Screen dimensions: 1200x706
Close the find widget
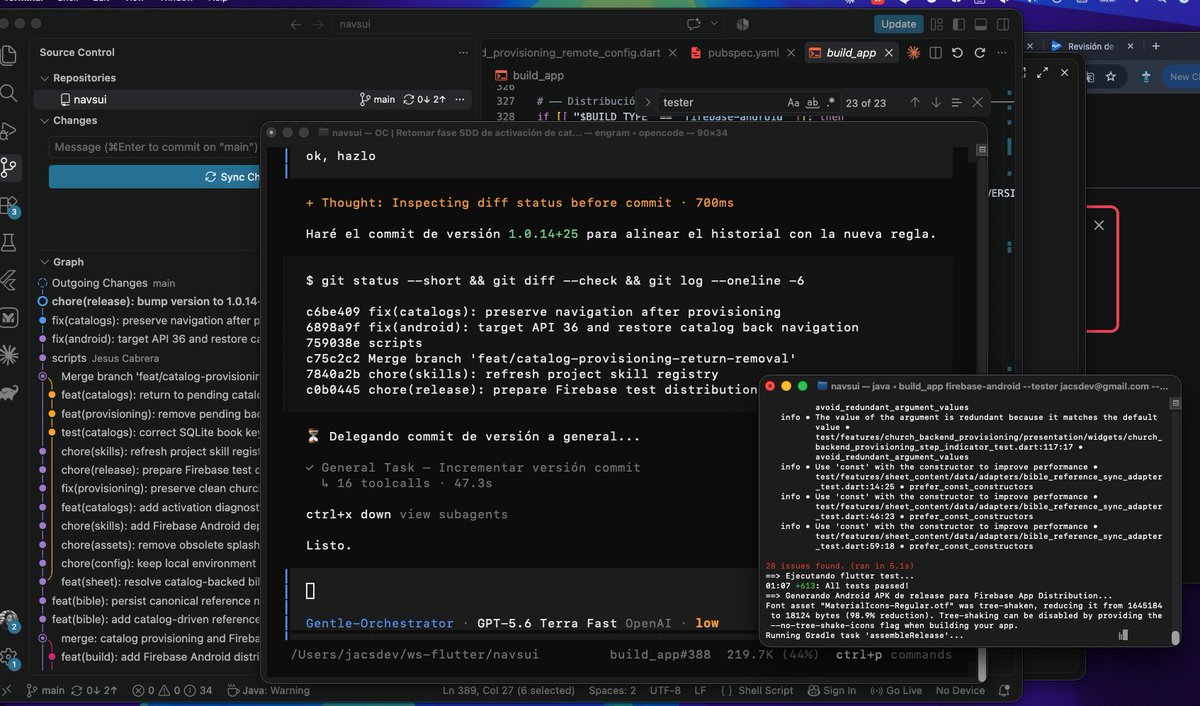(x=978, y=102)
